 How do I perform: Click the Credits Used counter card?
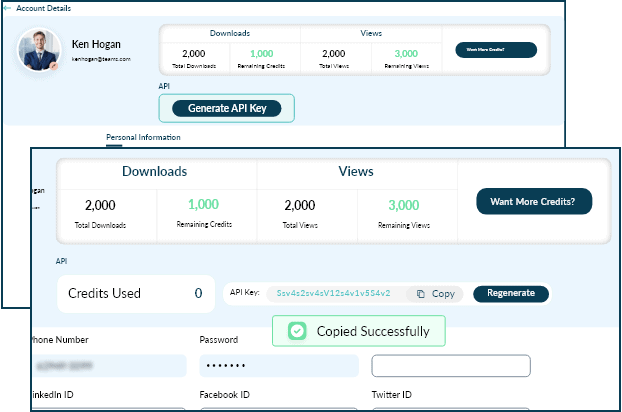pos(136,293)
